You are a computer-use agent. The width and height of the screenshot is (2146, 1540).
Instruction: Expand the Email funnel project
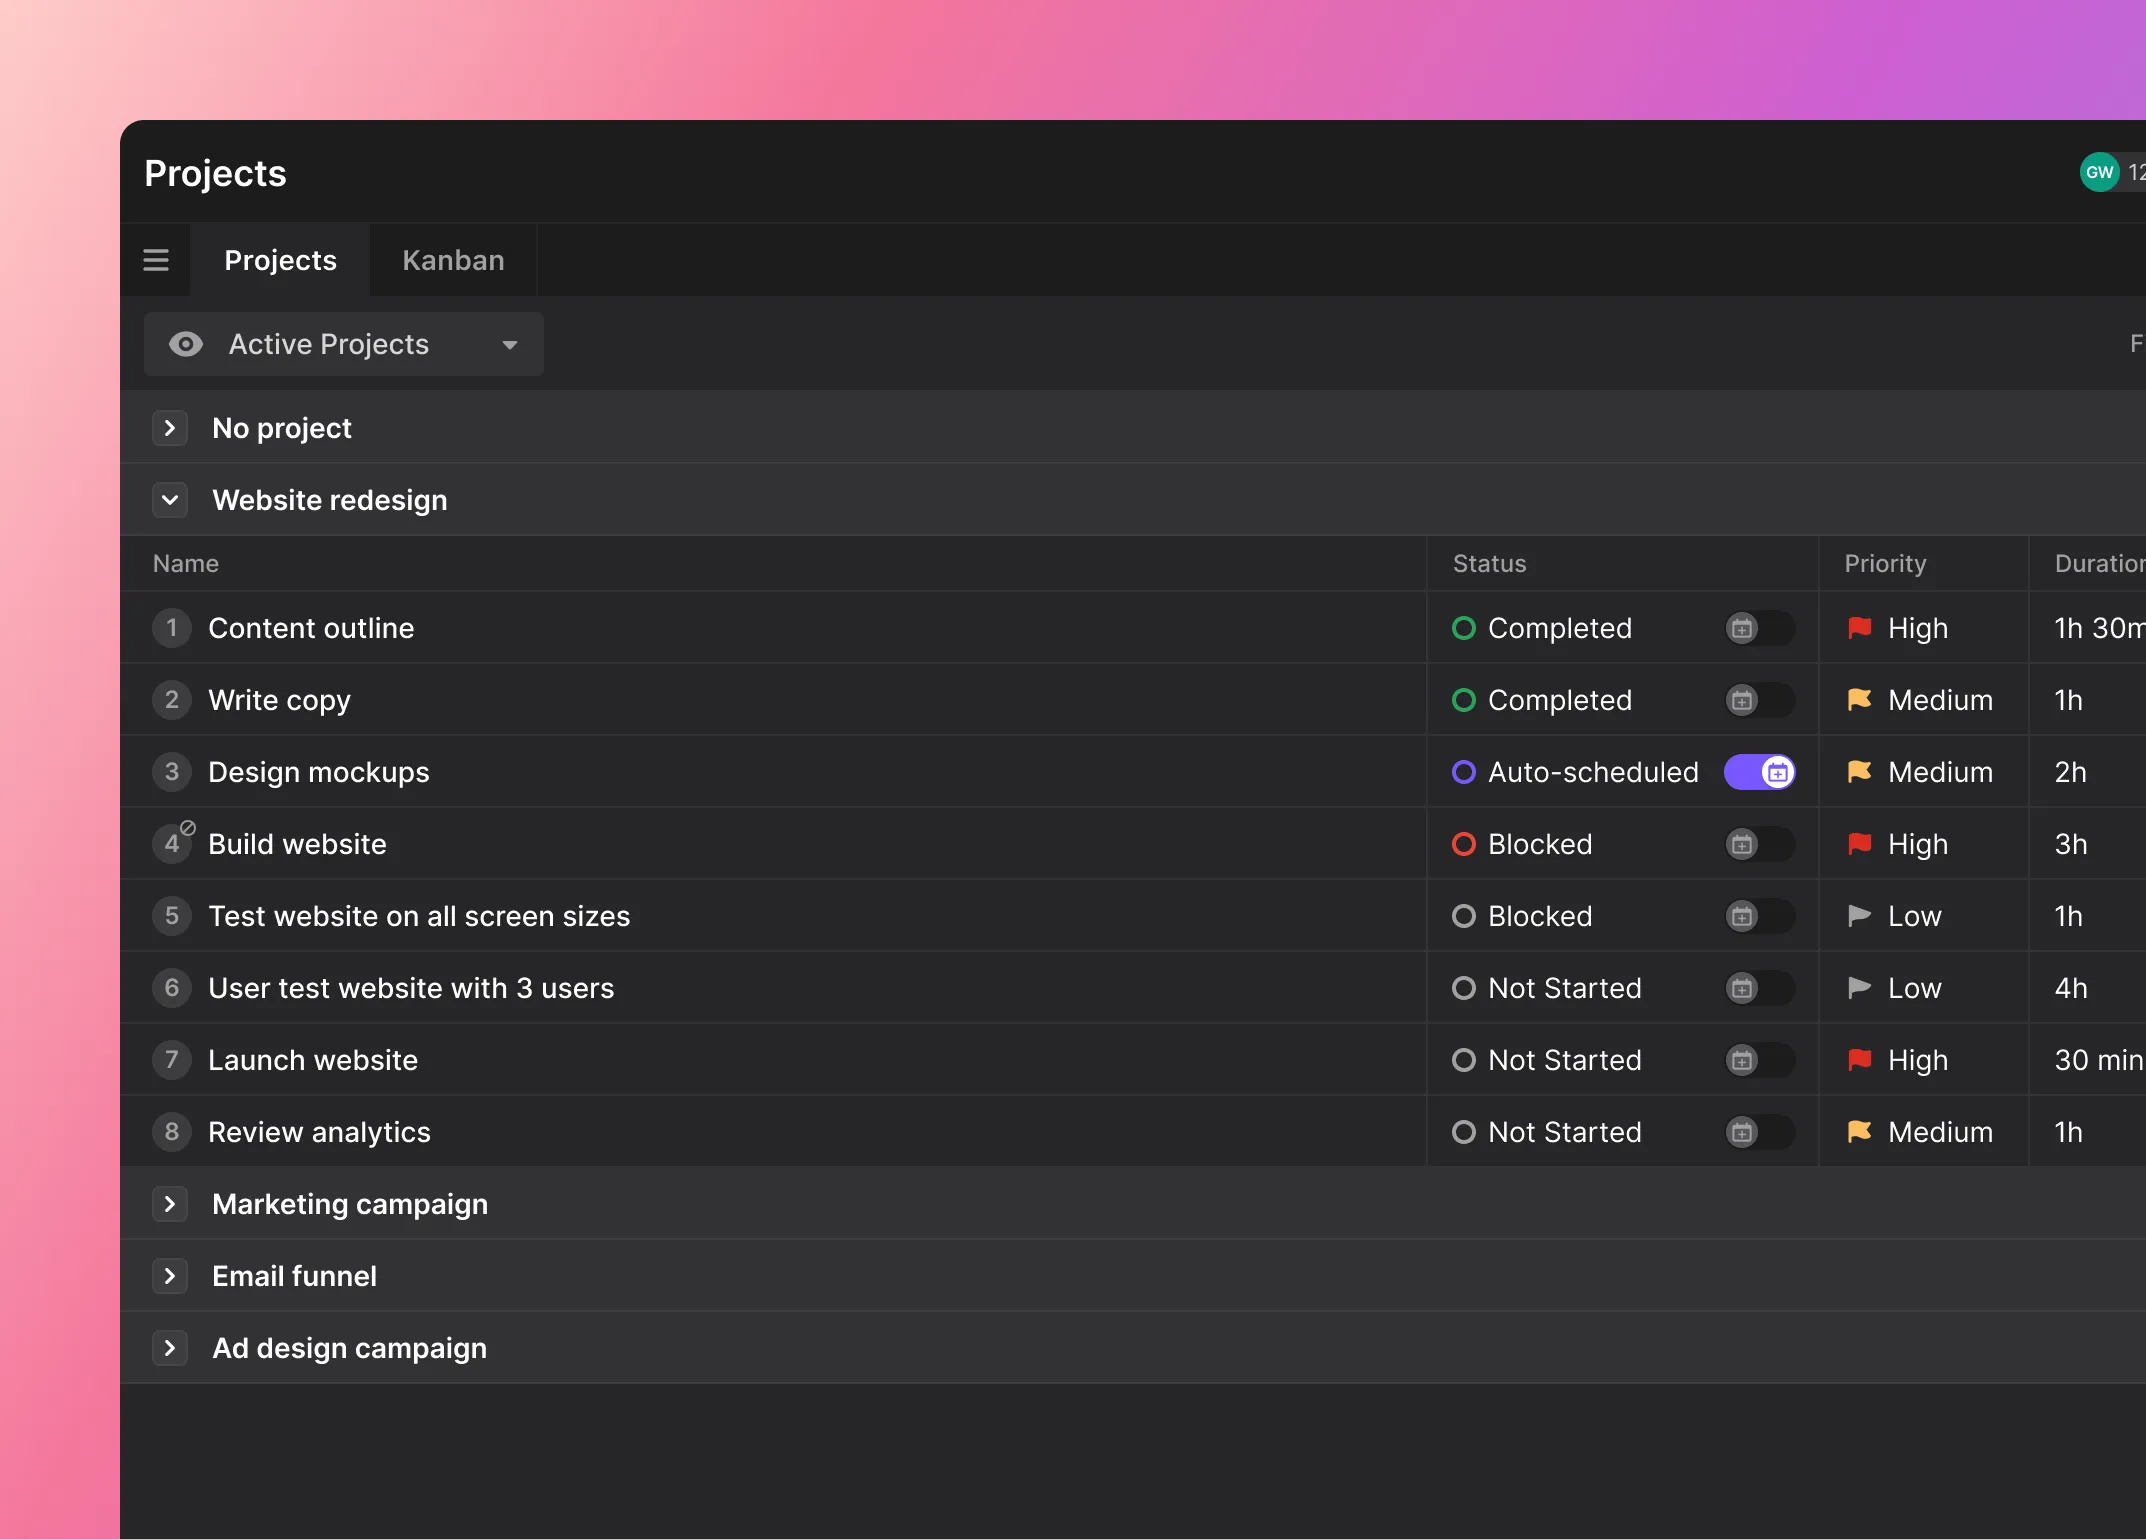tap(170, 1276)
